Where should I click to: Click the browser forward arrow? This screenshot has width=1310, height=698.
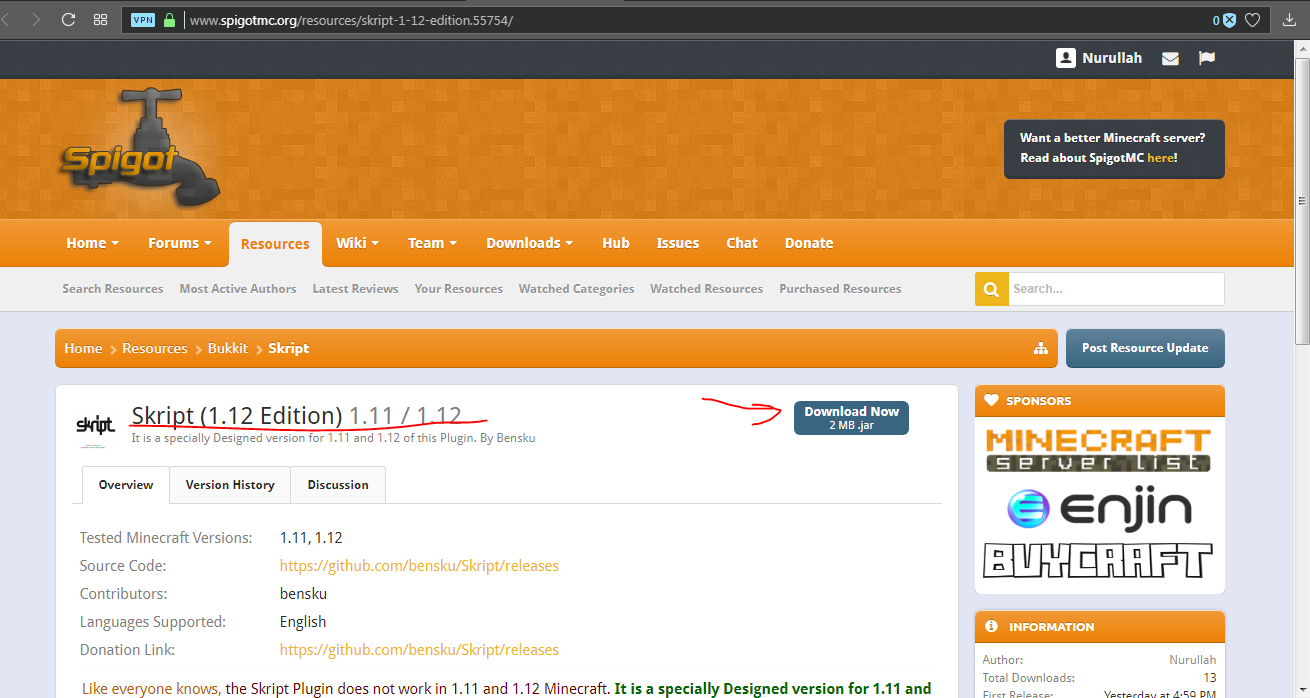pos(36,19)
